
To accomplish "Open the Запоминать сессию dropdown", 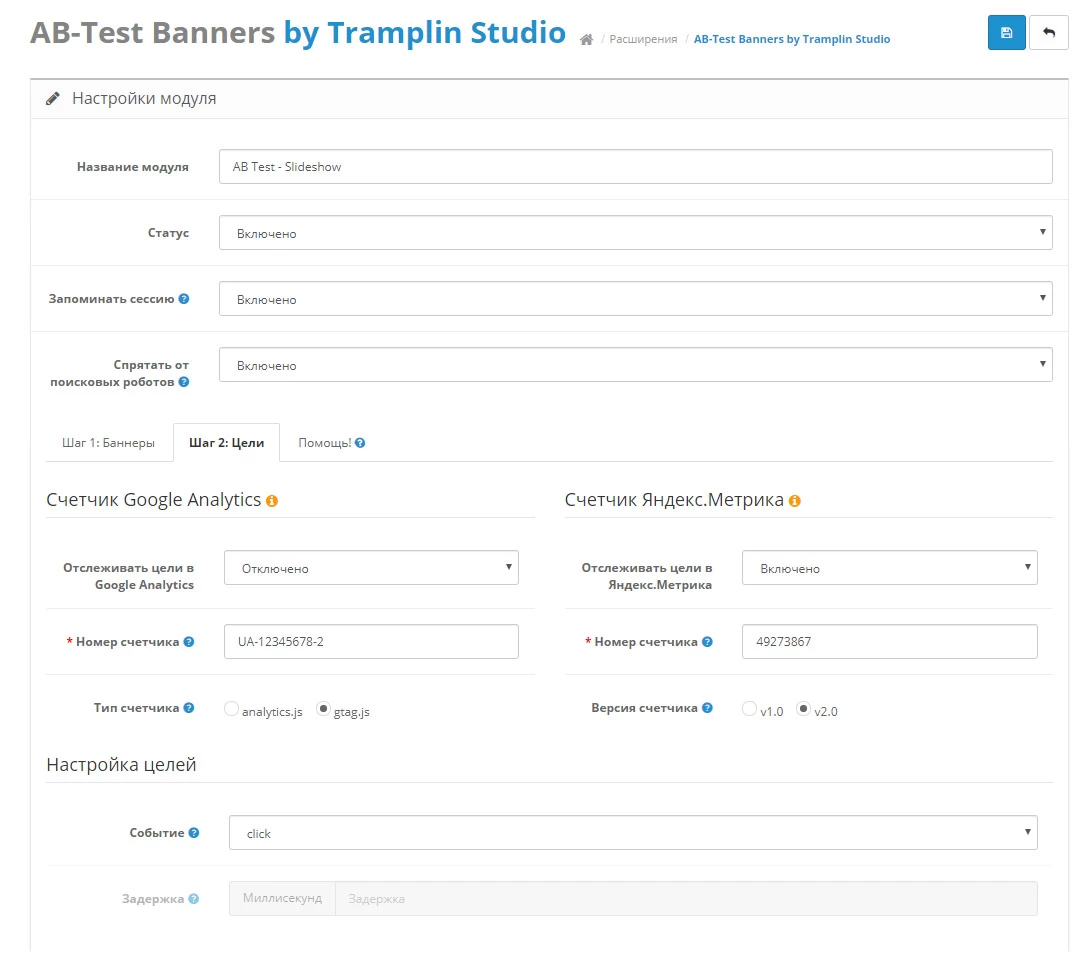I will (635, 299).
